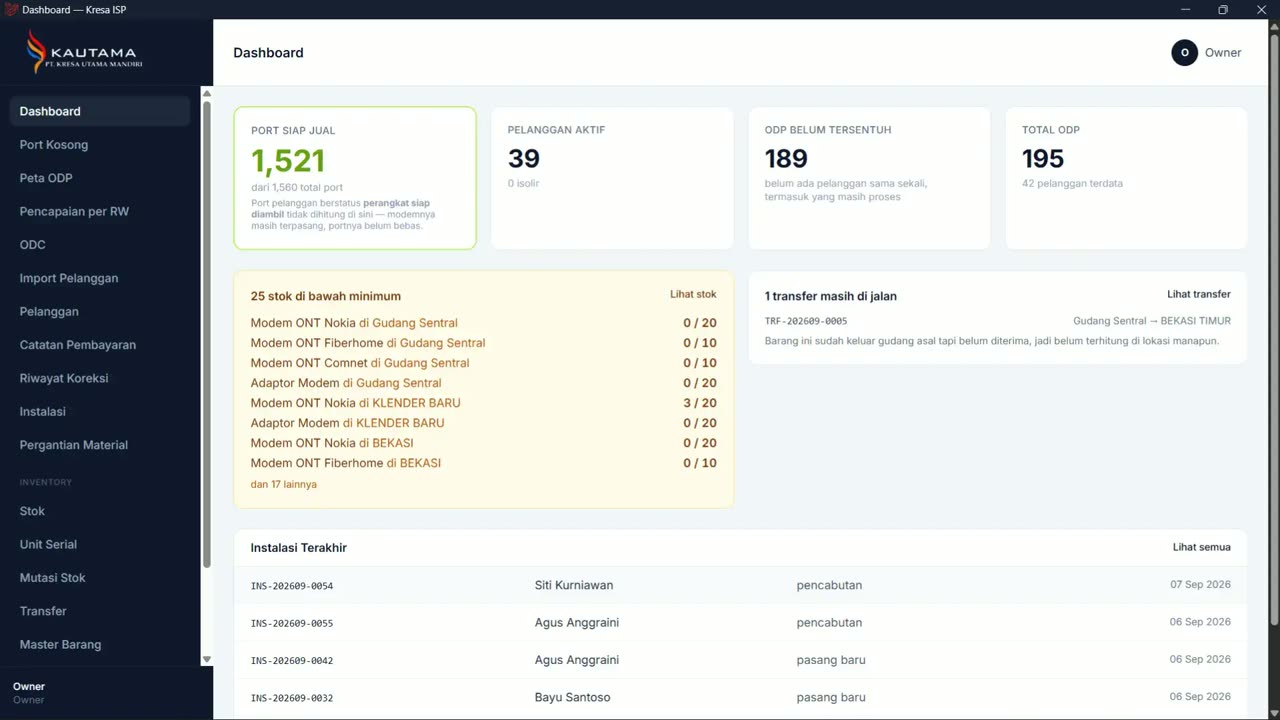Click the Owner avatar circle icon
This screenshot has width=1280, height=720.
[x=1184, y=53]
